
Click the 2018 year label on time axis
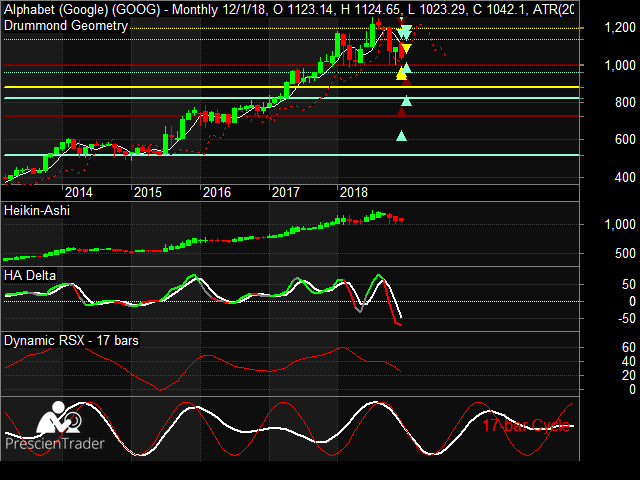click(354, 192)
